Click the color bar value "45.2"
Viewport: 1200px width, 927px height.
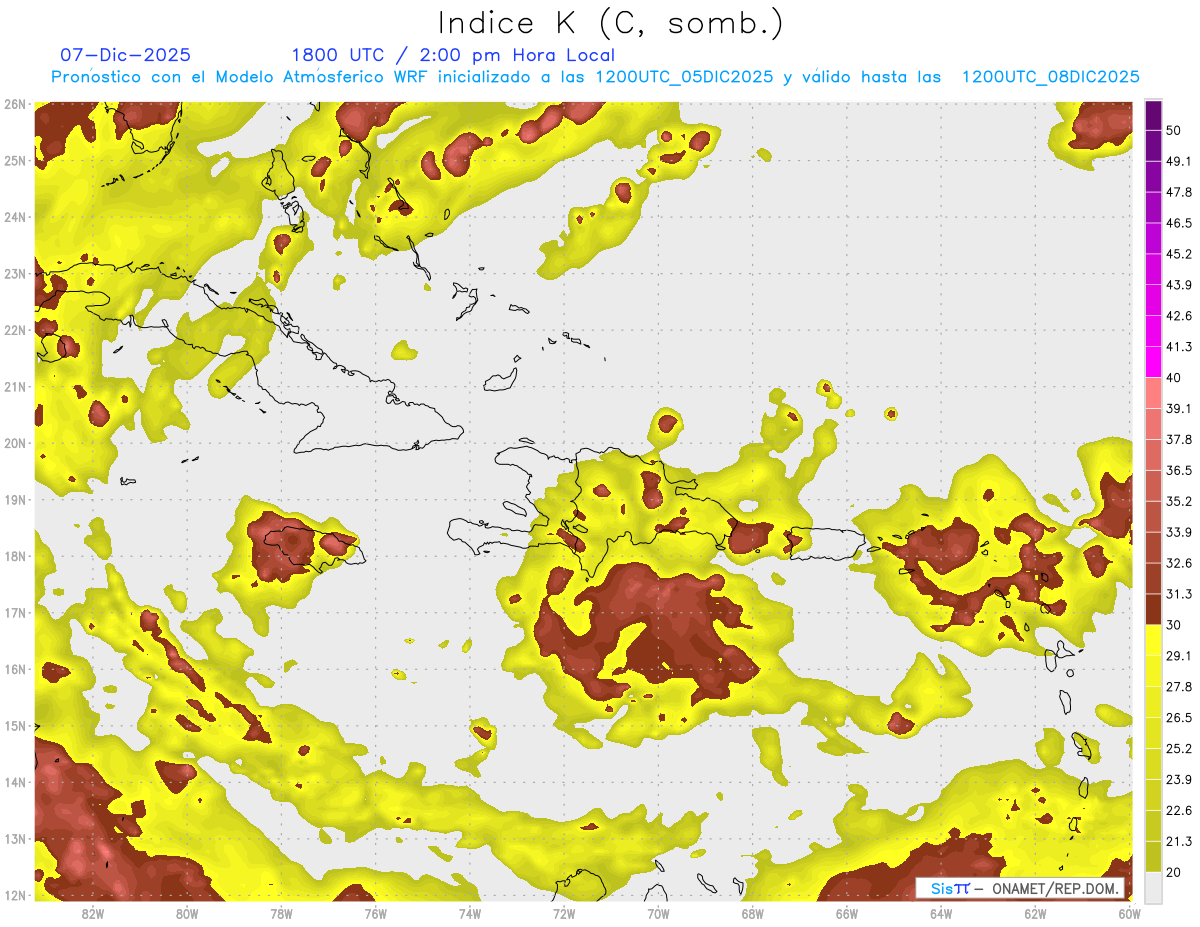pos(1179,254)
